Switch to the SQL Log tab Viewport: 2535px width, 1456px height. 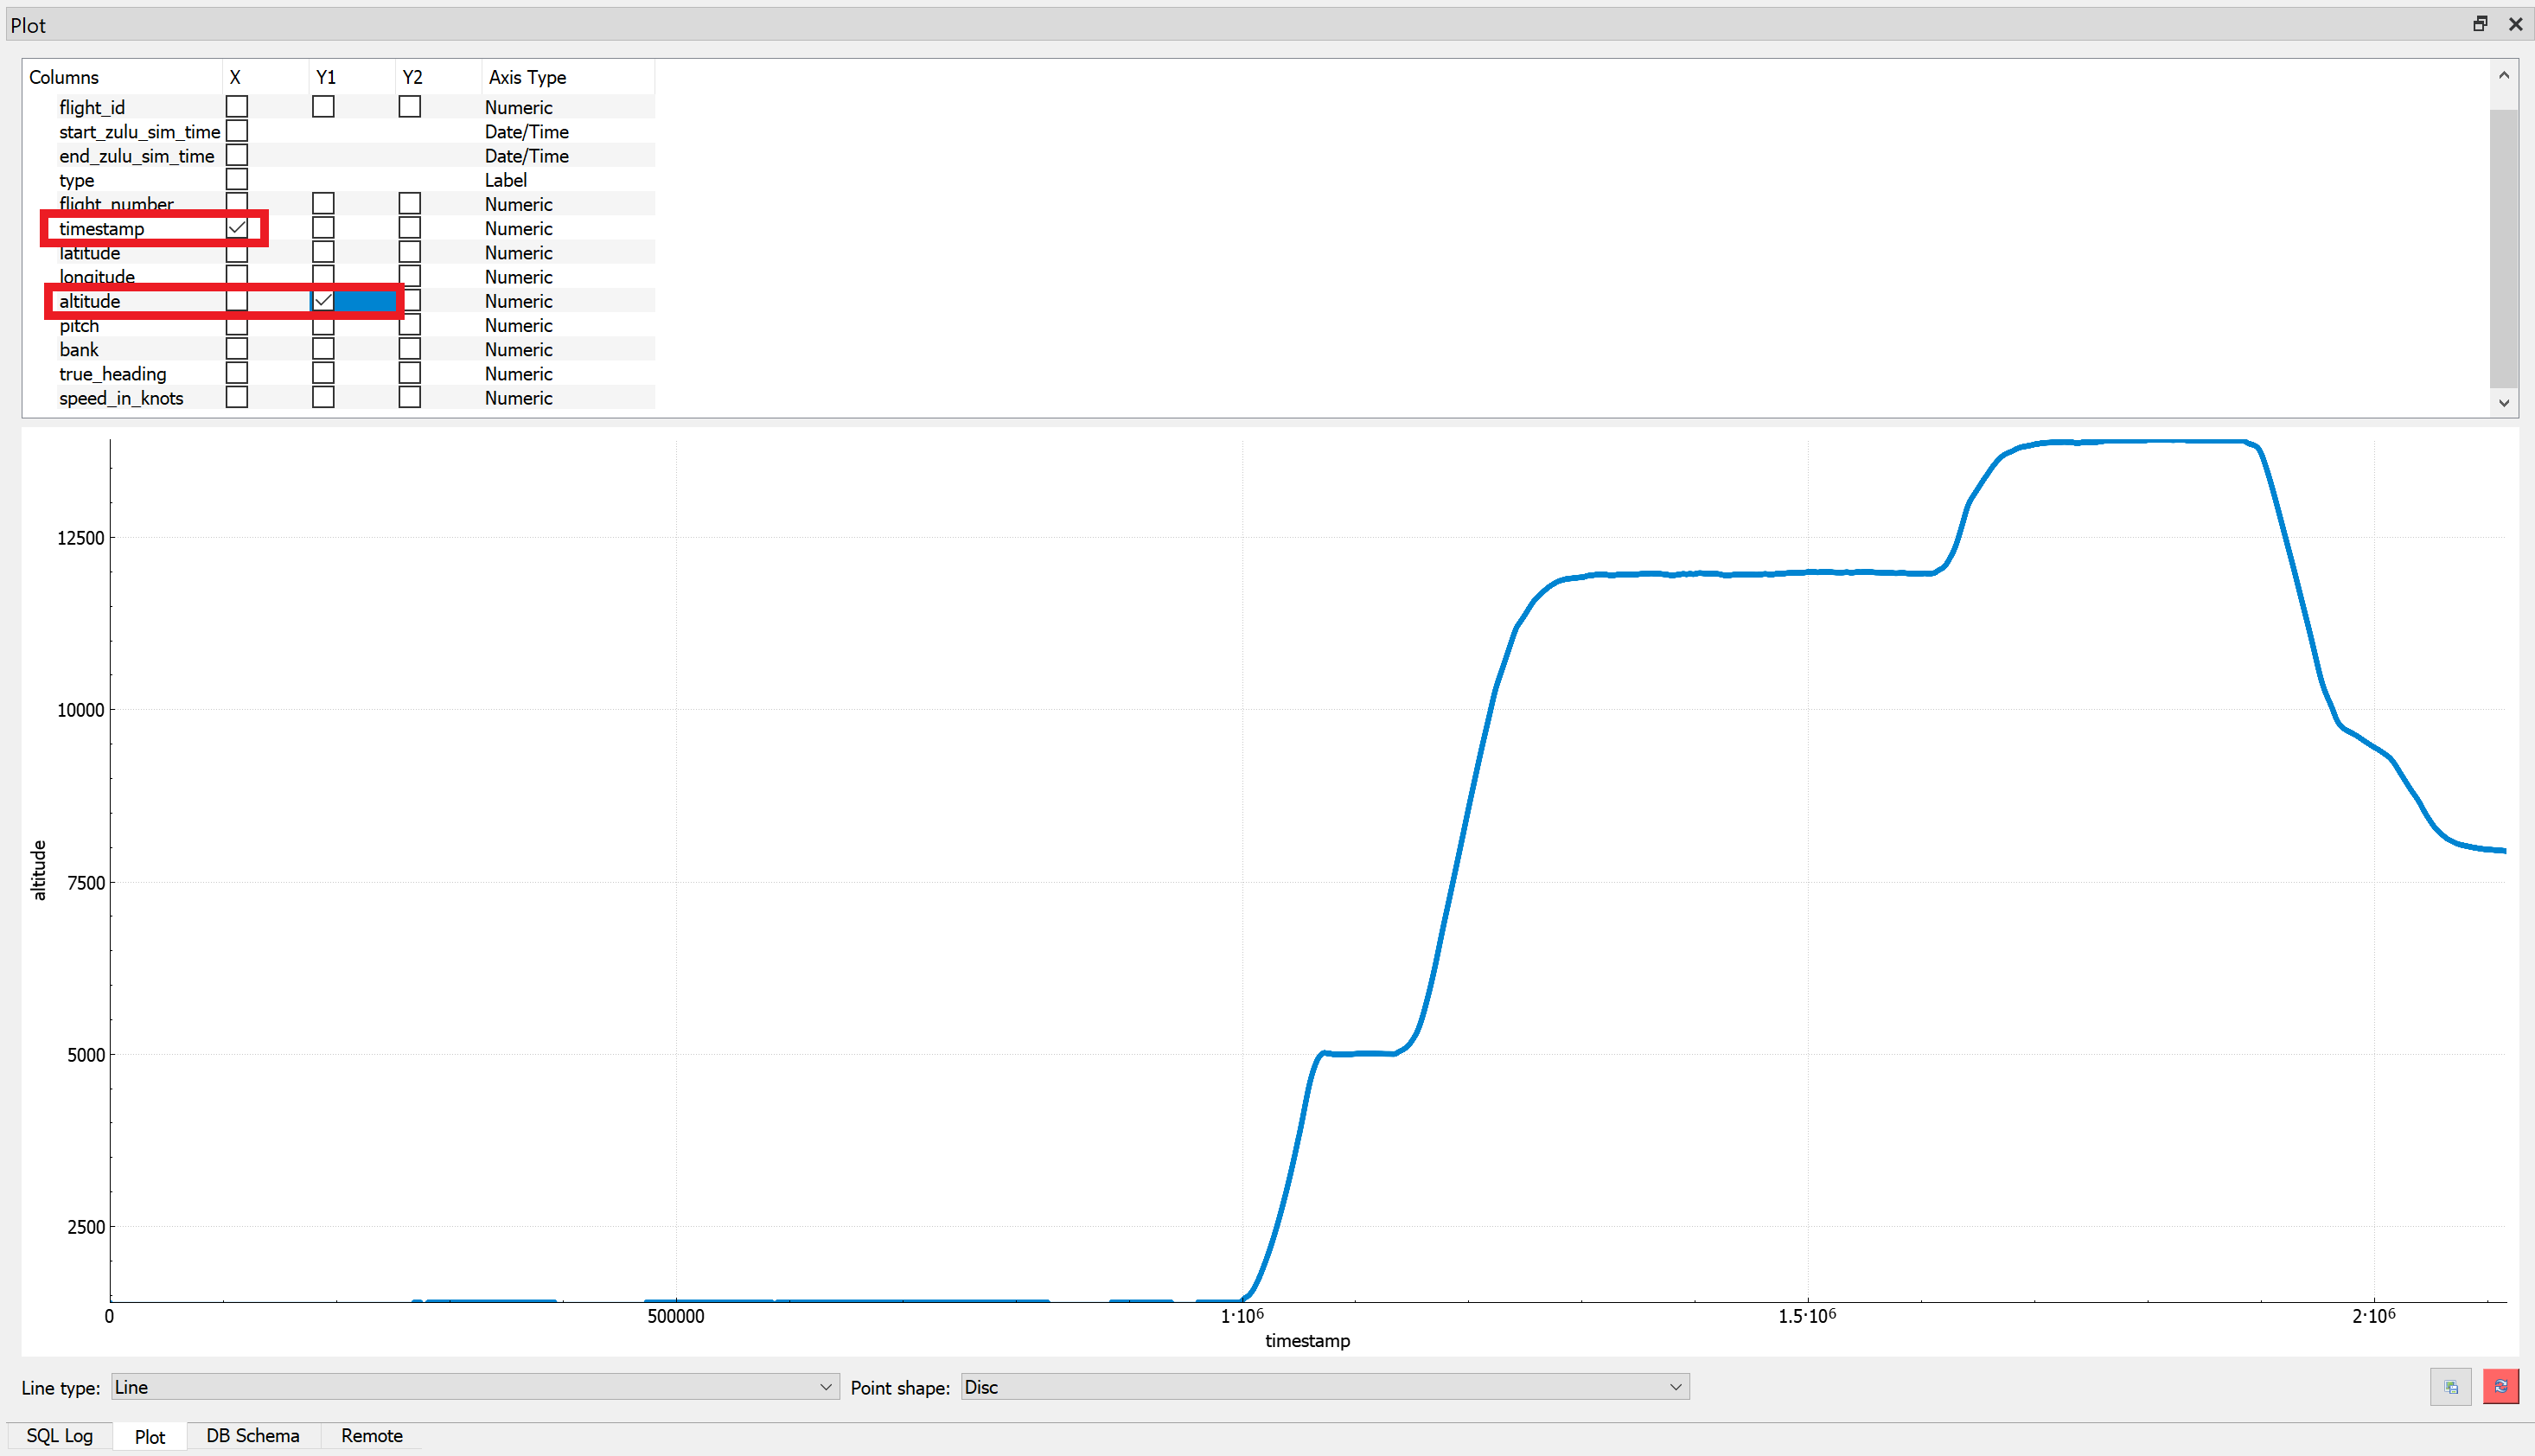pyautogui.click(x=60, y=1435)
